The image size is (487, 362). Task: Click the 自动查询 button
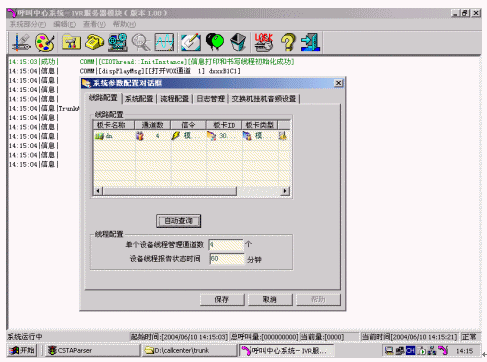(x=179, y=221)
